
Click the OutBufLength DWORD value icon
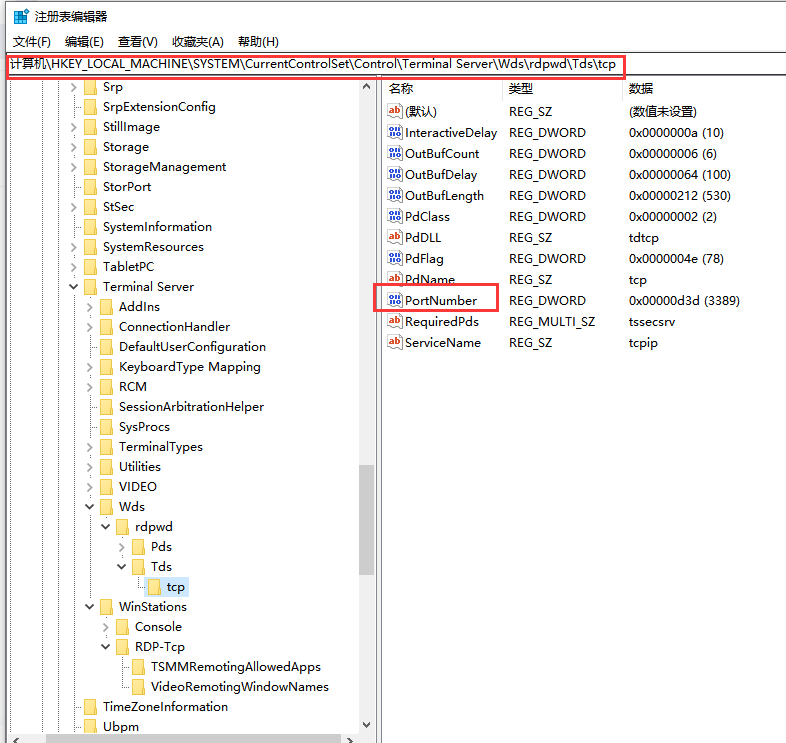(395, 196)
